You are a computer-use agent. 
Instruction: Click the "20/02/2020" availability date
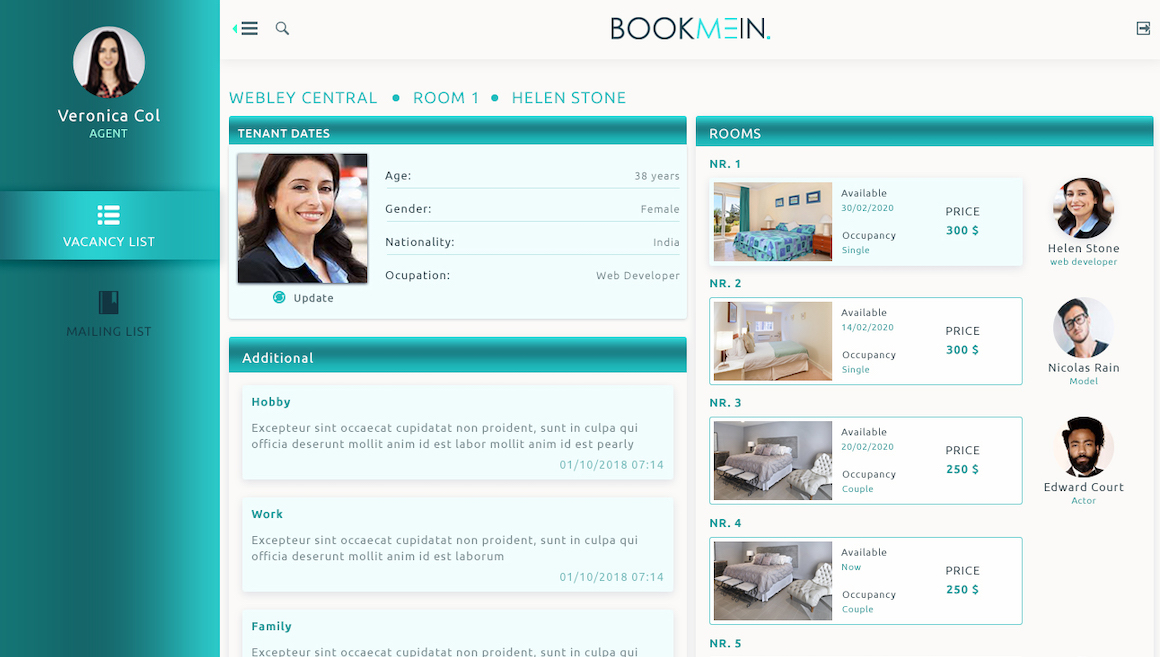pos(867,447)
